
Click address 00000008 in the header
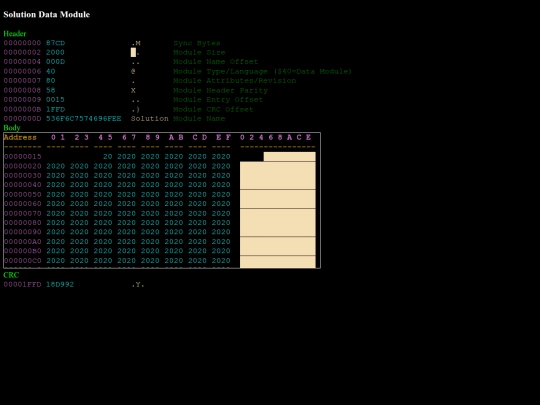(x=22, y=90)
